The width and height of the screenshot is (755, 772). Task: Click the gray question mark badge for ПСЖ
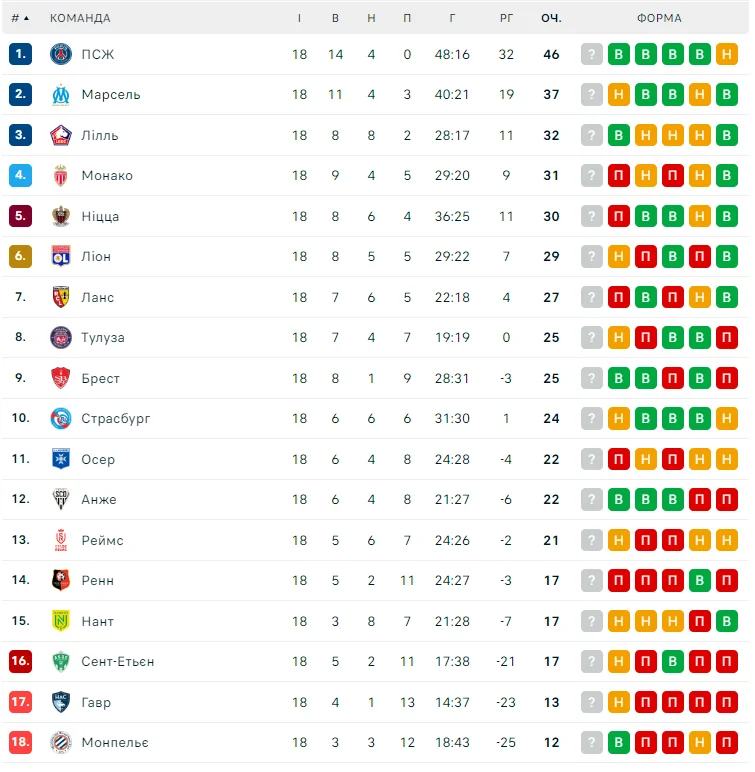click(x=592, y=54)
